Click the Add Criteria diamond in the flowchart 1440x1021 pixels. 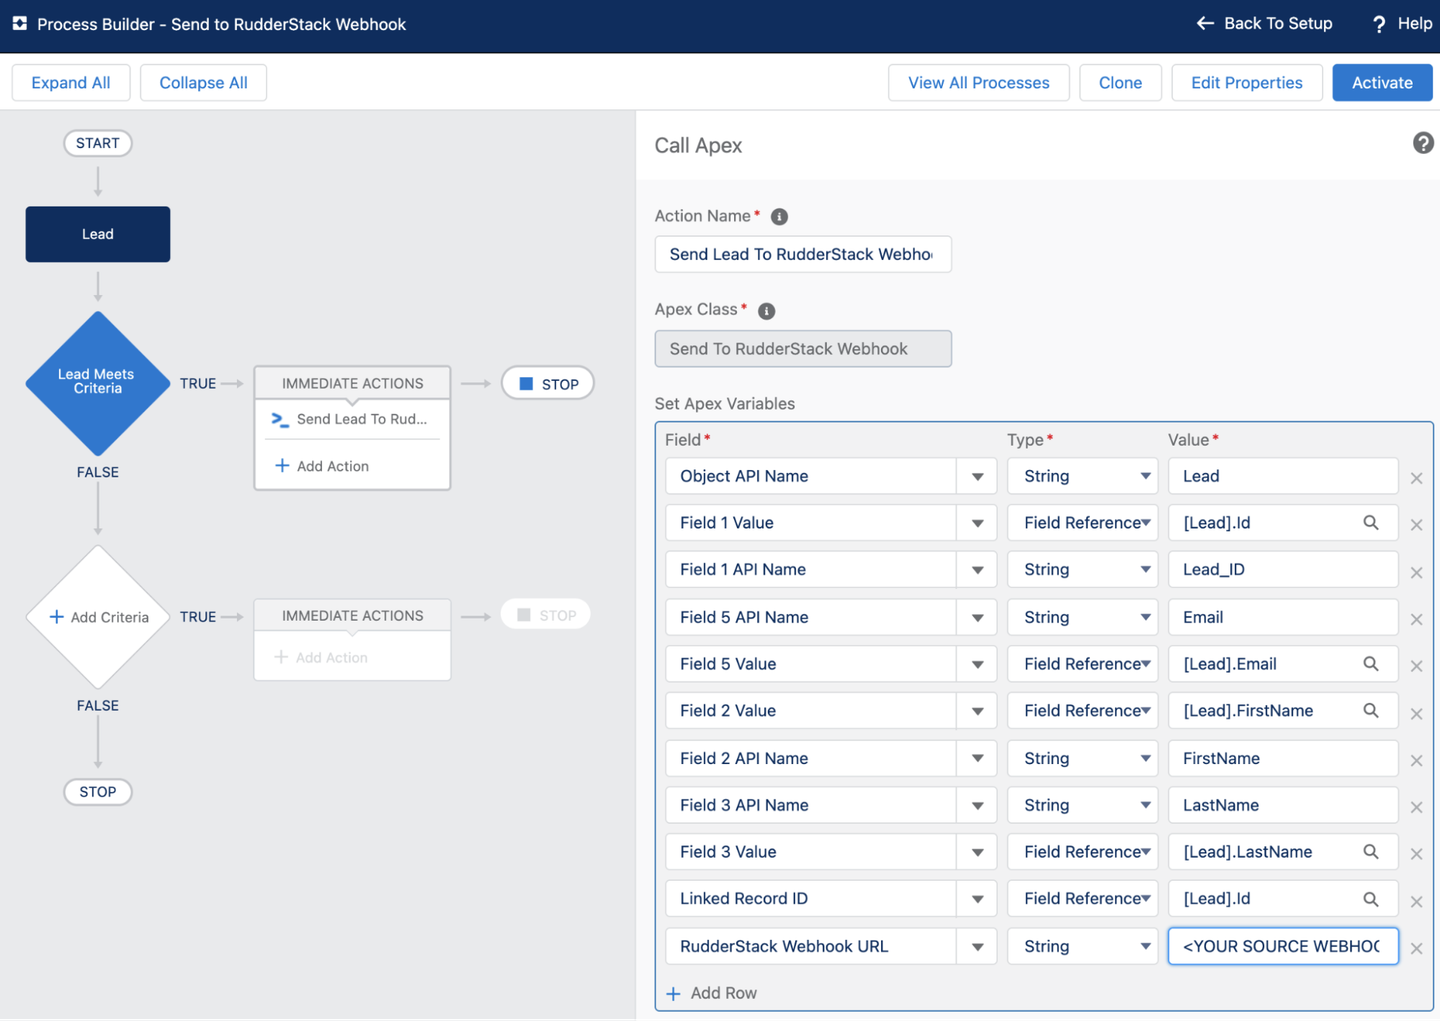(97, 617)
